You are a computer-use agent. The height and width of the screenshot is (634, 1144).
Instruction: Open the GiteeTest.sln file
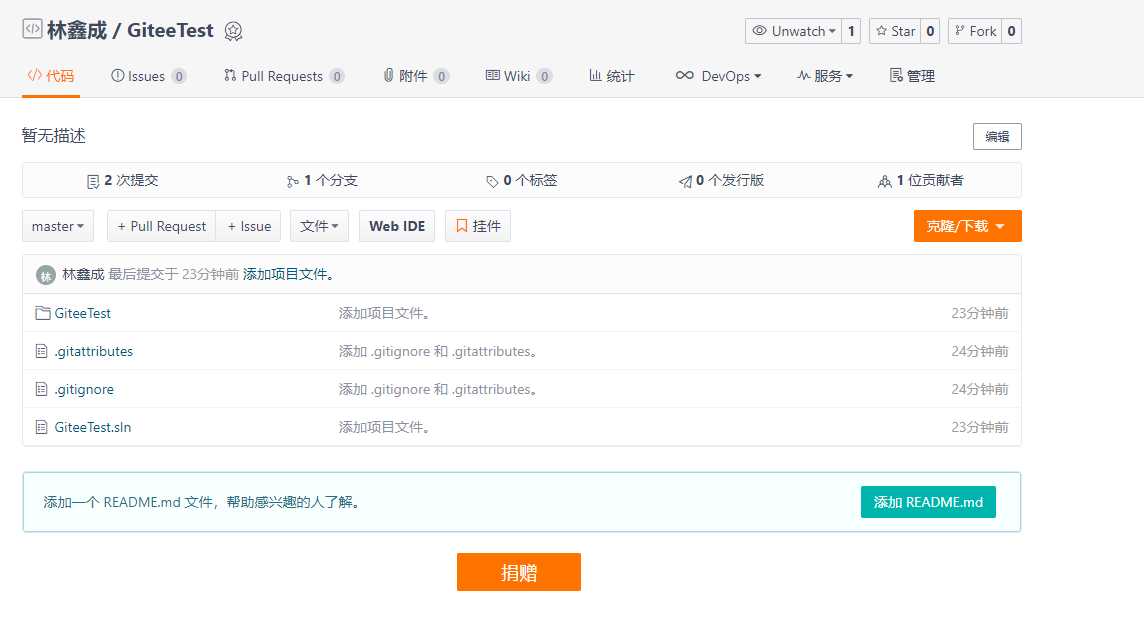coord(93,427)
